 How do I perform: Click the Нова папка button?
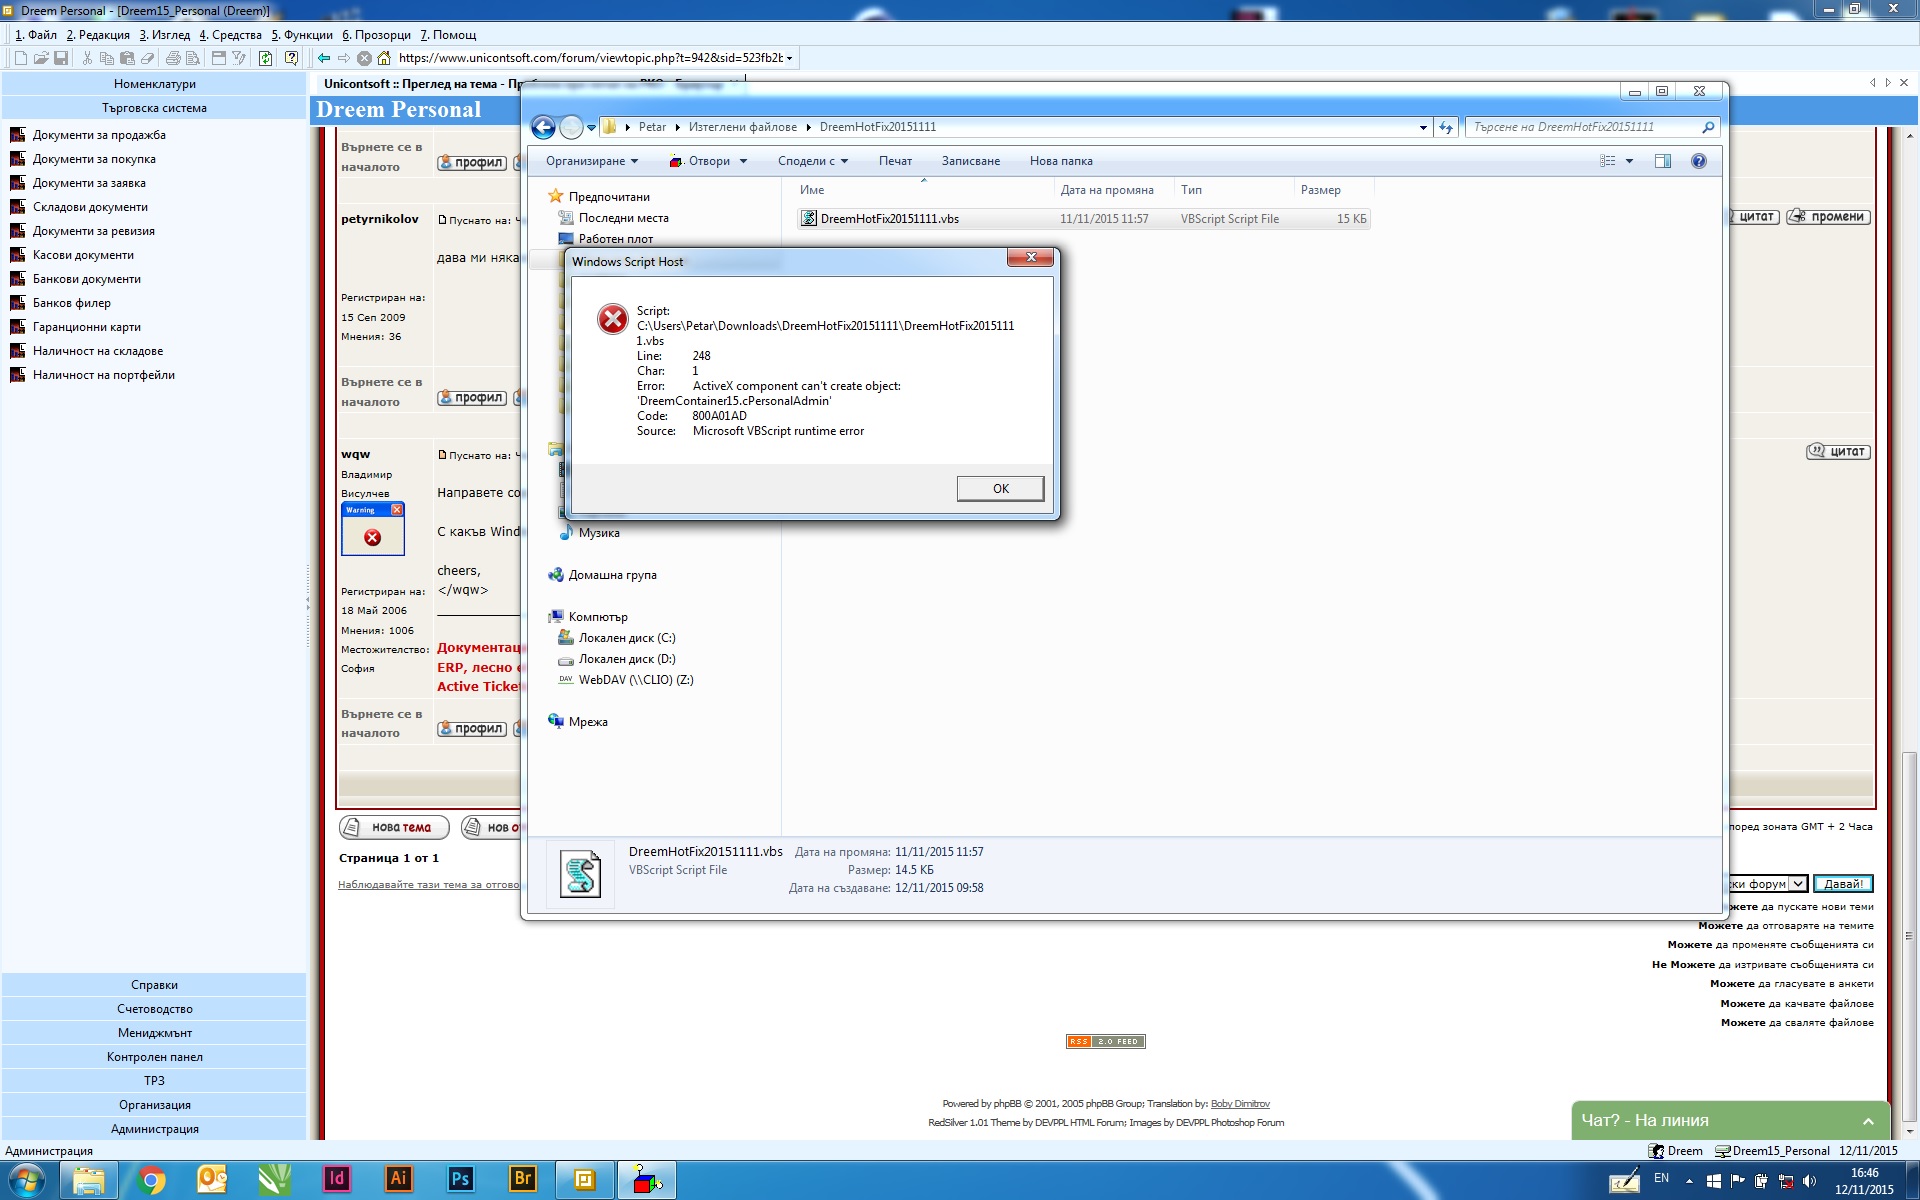click(1061, 161)
